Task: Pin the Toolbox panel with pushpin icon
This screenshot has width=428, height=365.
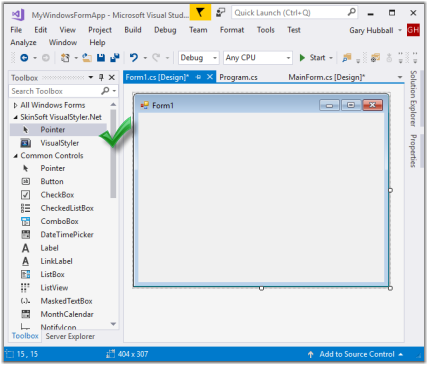Action: [101, 78]
